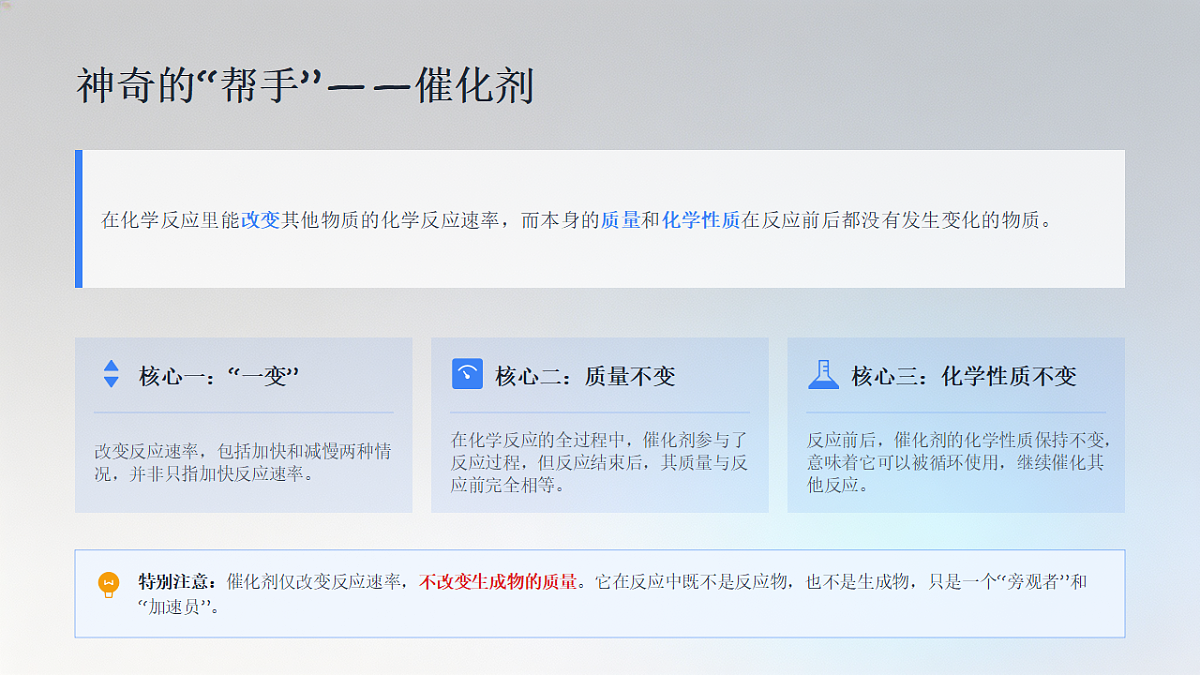Click the heading 核心一:"一变"
The image size is (1200, 675).
click(x=220, y=376)
